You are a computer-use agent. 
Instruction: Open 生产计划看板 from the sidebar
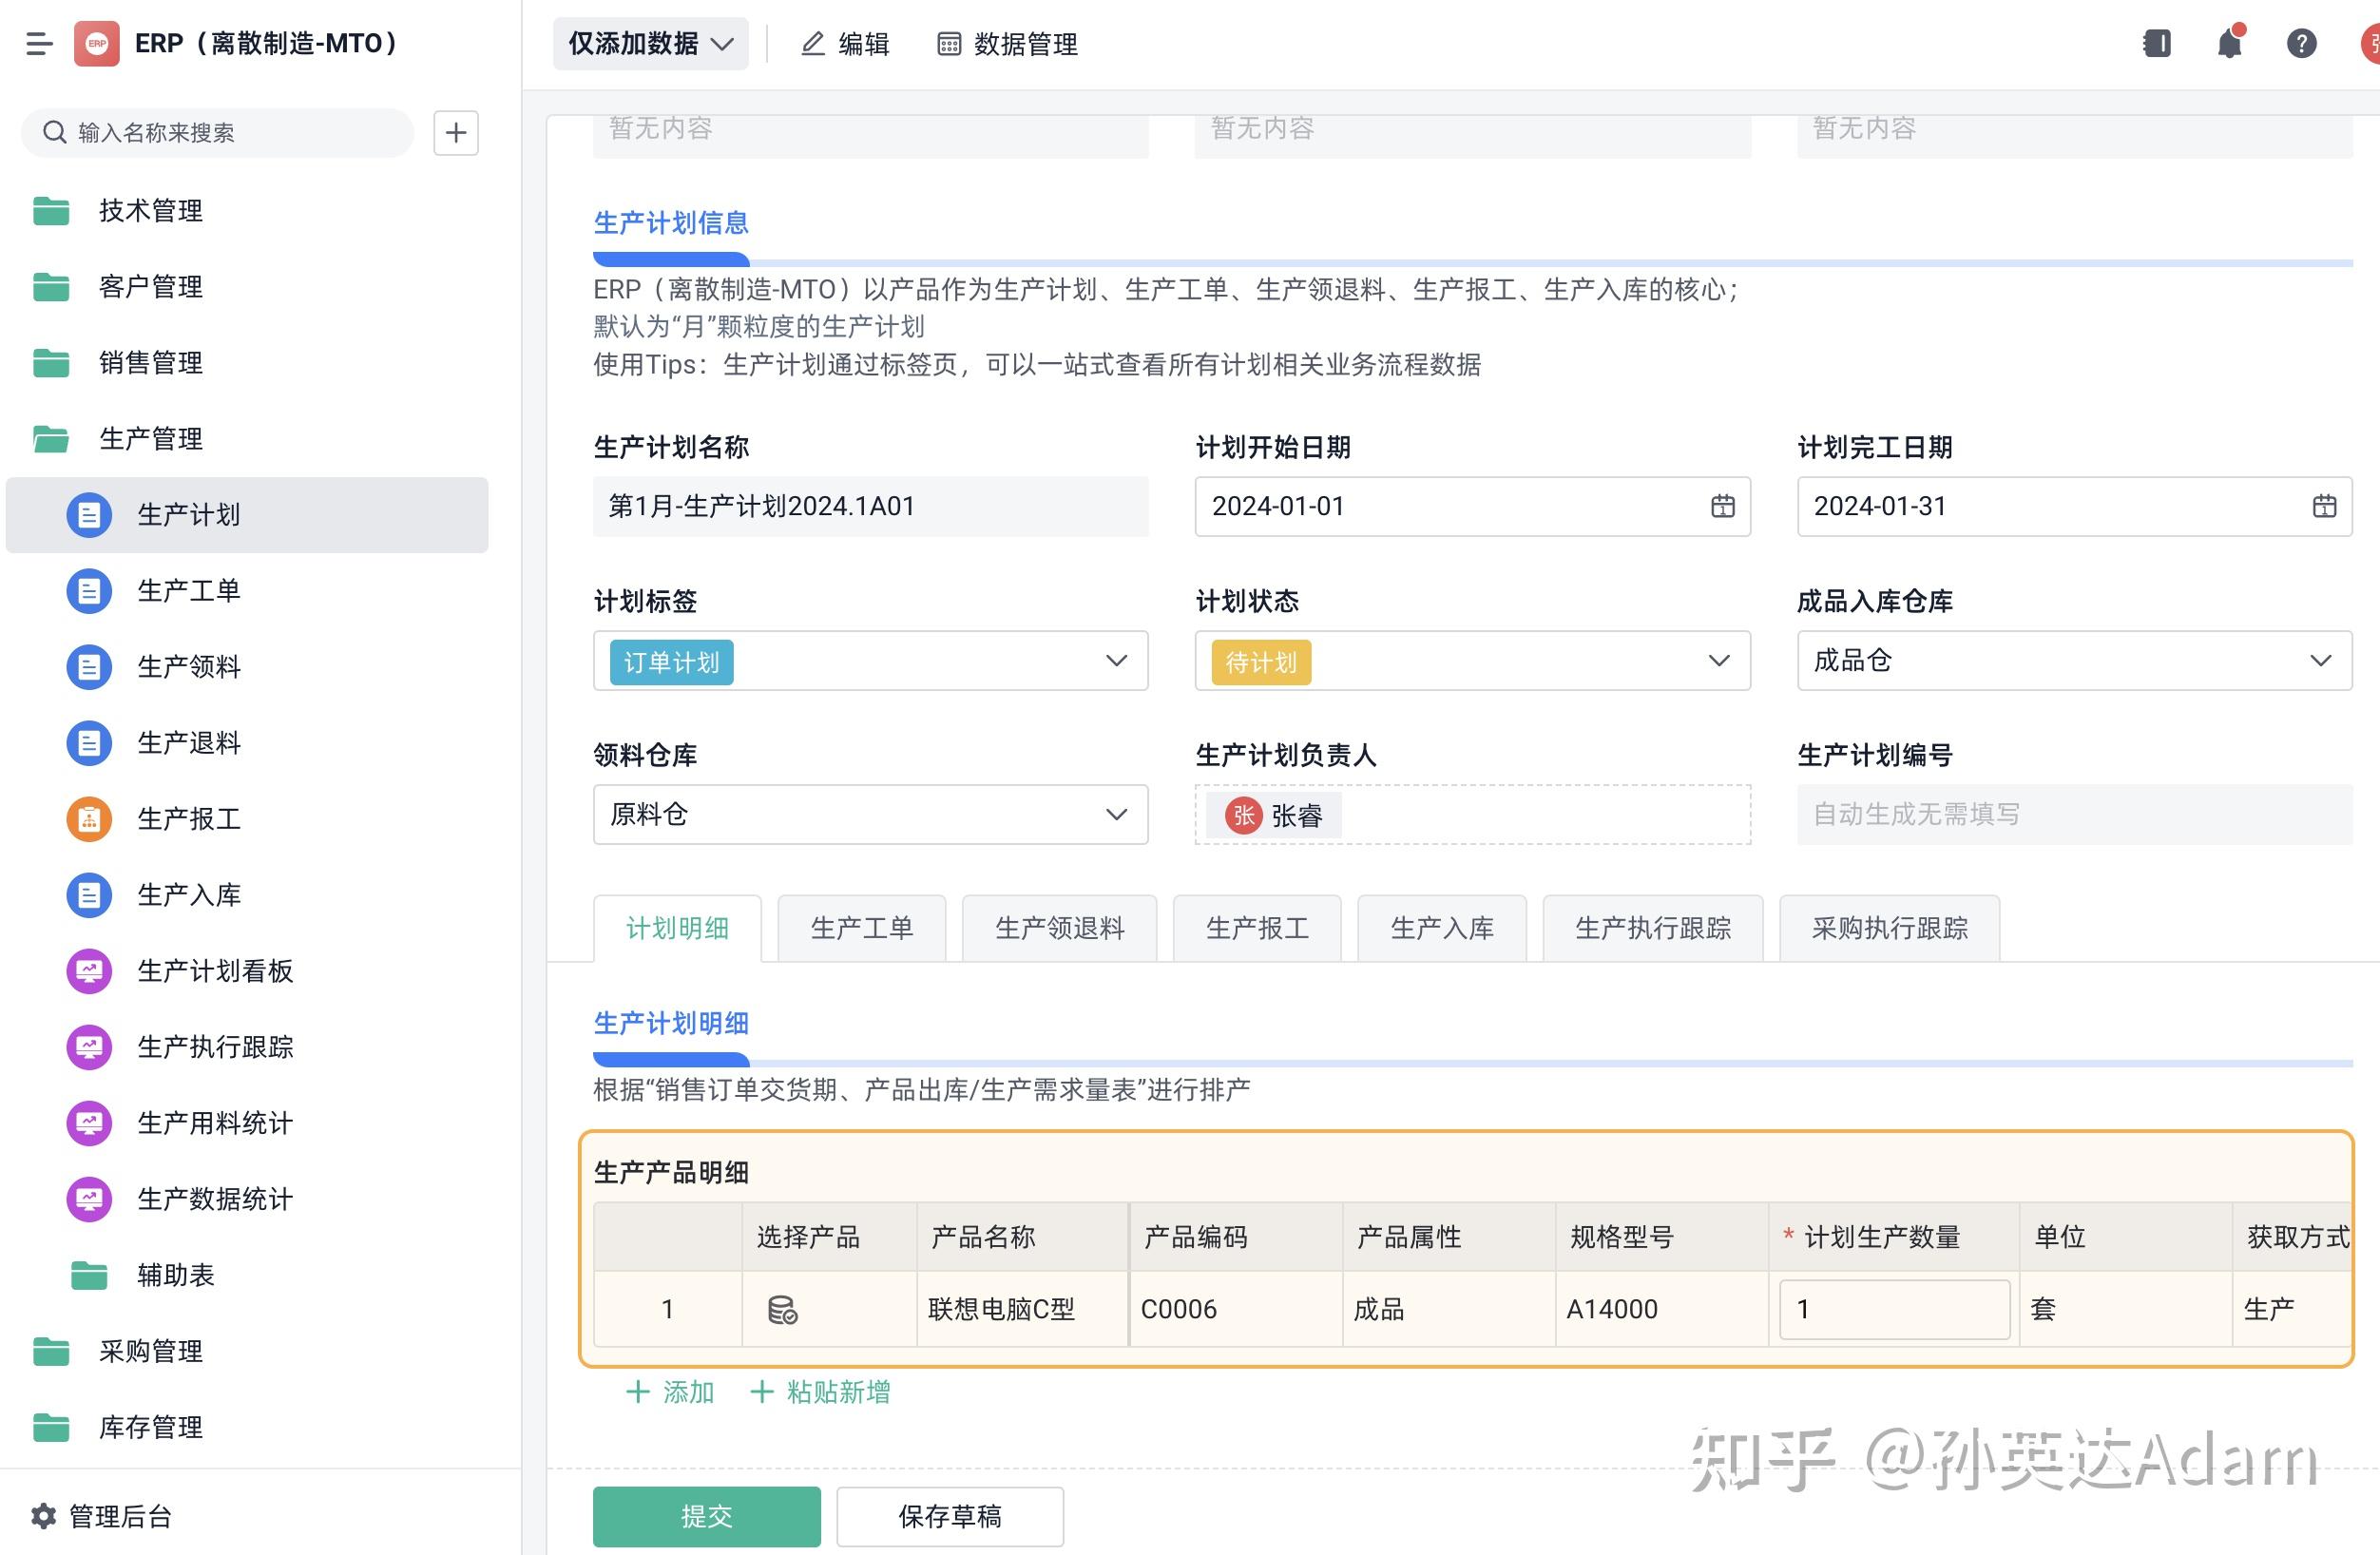[215, 971]
